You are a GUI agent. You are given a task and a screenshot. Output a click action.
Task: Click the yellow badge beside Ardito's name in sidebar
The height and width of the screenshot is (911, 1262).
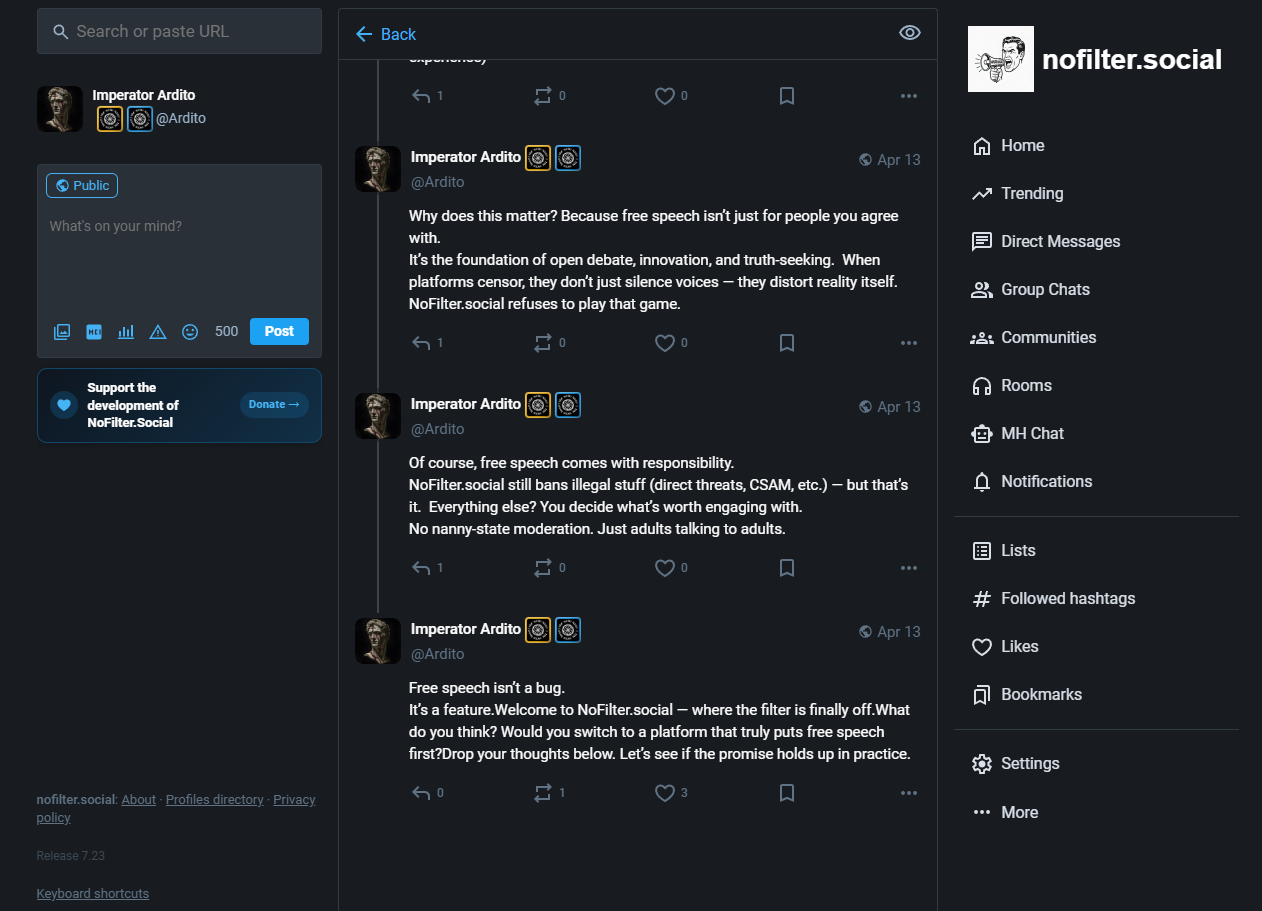coord(110,119)
